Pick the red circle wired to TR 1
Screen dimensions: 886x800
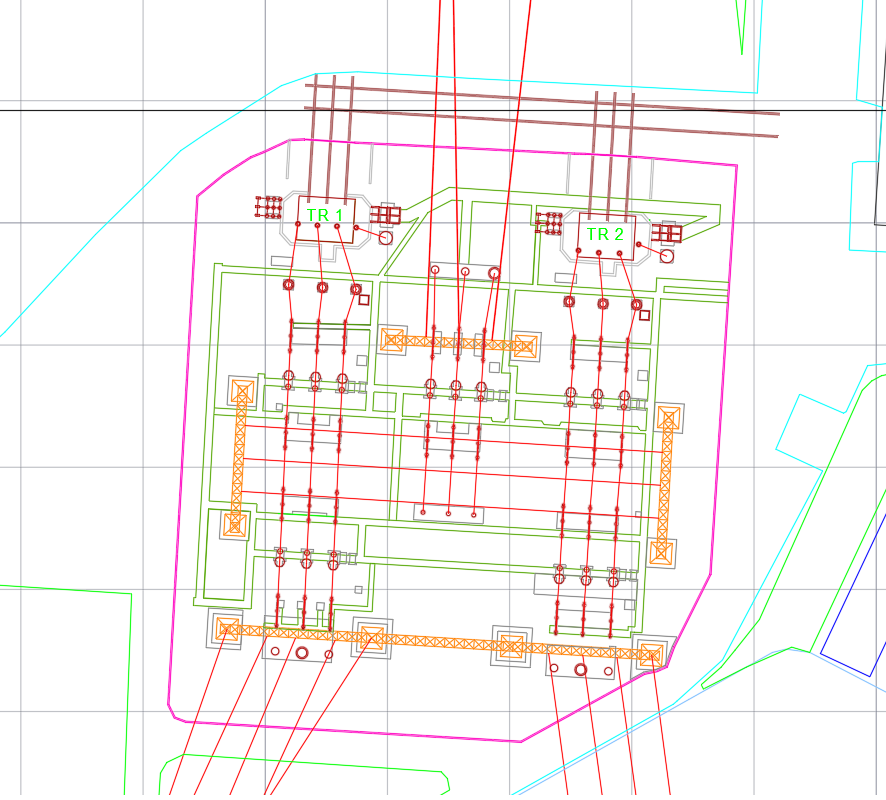click(x=385, y=238)
